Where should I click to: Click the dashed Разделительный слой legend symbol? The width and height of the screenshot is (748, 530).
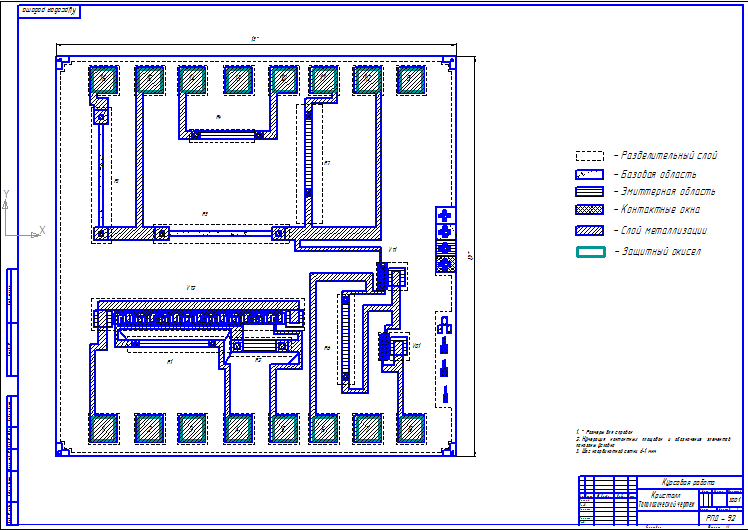[x=590, y=156]
